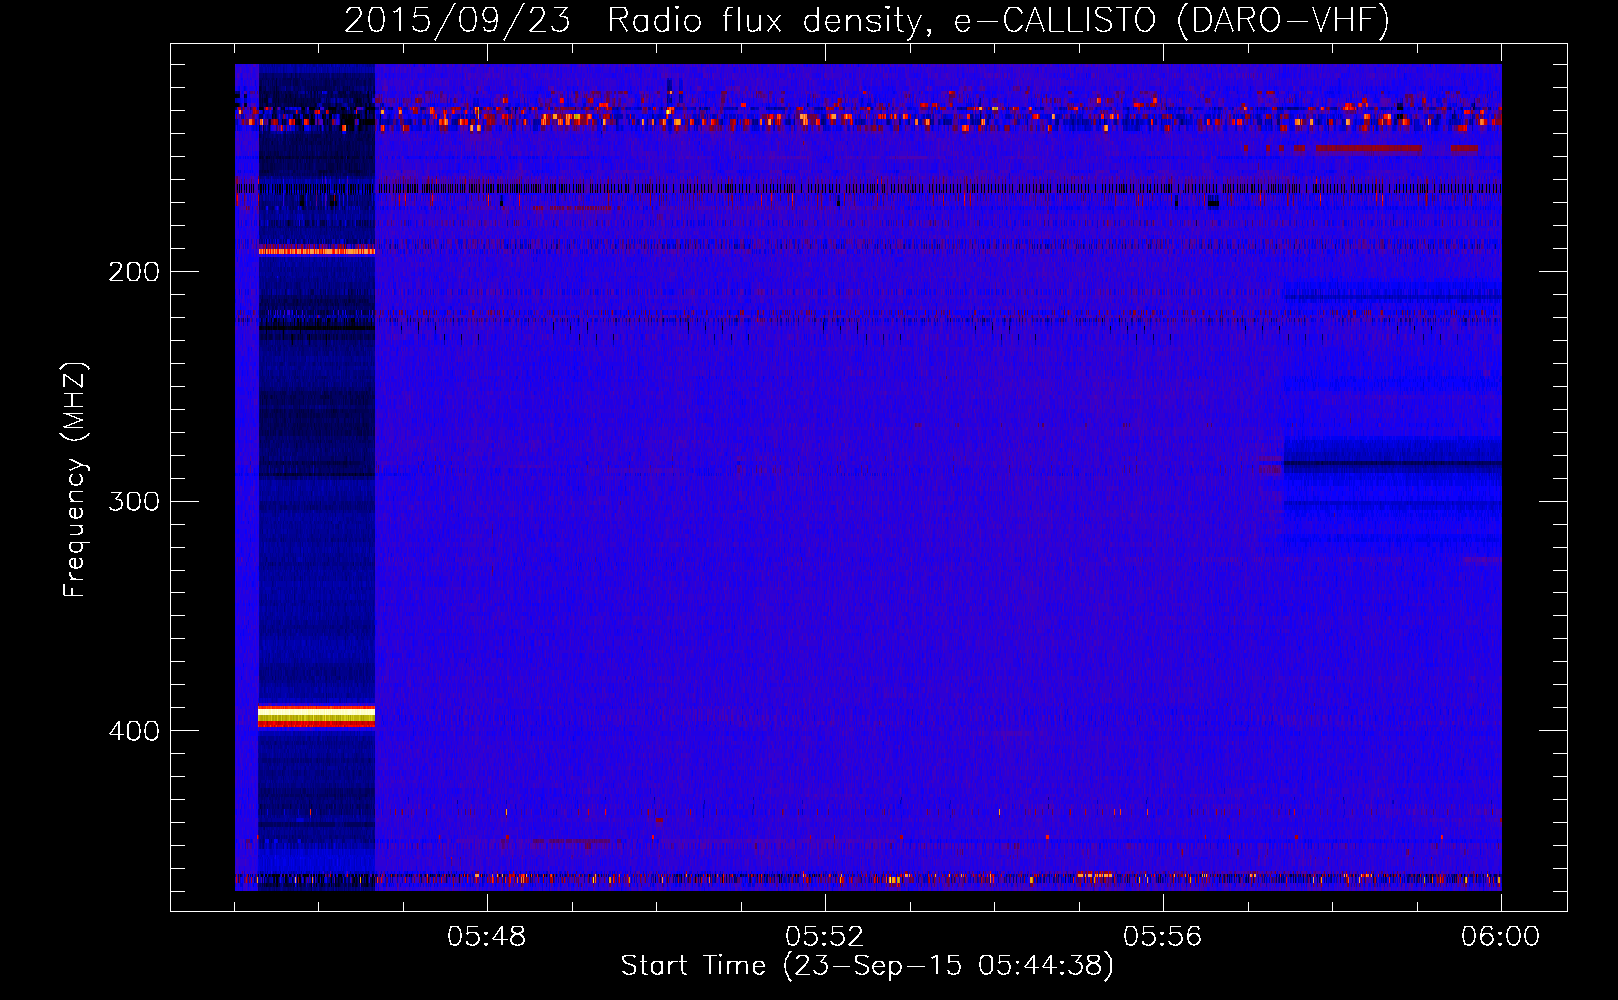Click the thin red-orange band just above 200 MHz

(316, 251)
